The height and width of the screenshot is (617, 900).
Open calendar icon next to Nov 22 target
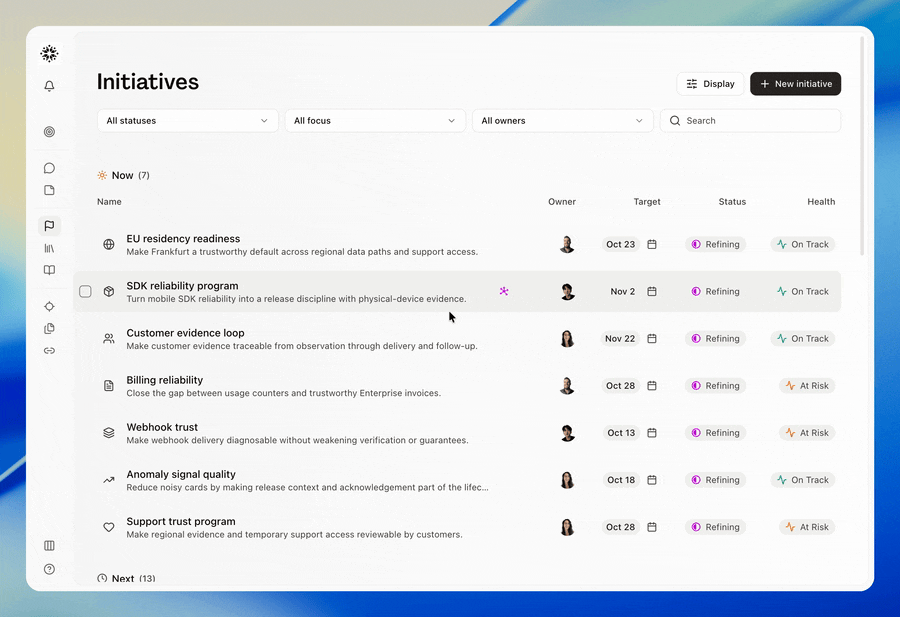652,339
